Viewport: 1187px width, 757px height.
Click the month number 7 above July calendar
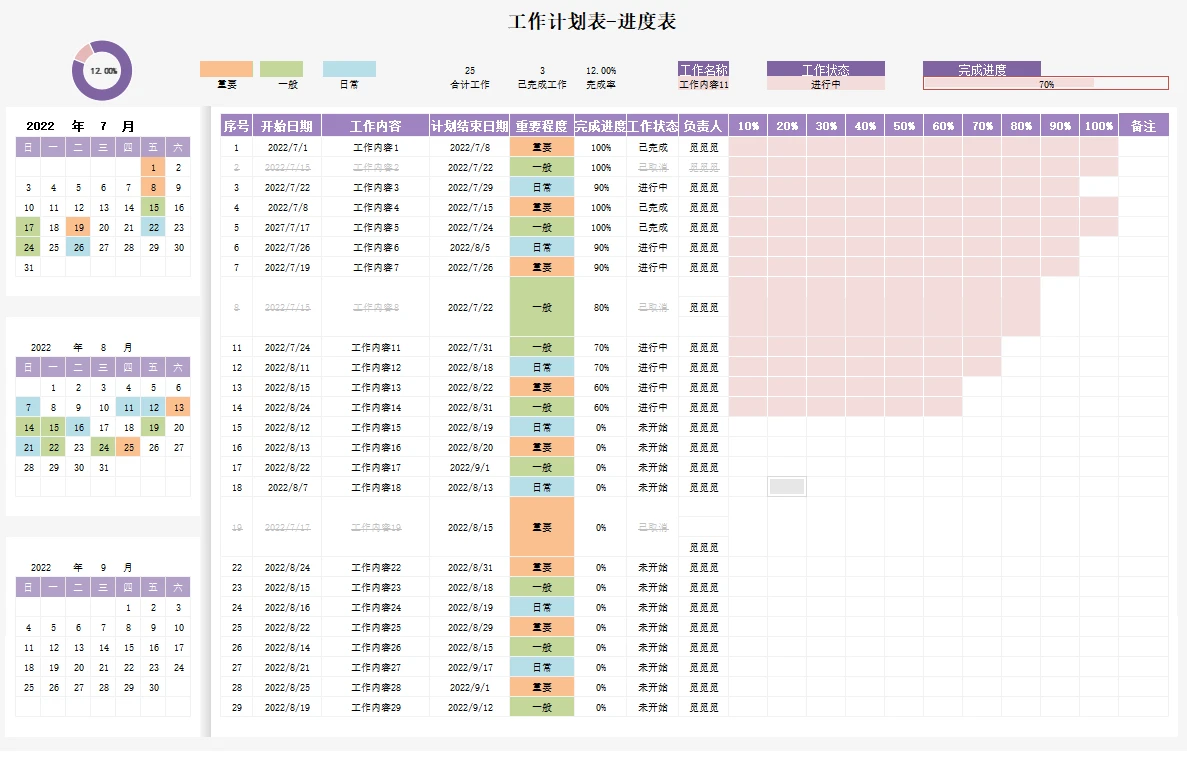(103, 126)
